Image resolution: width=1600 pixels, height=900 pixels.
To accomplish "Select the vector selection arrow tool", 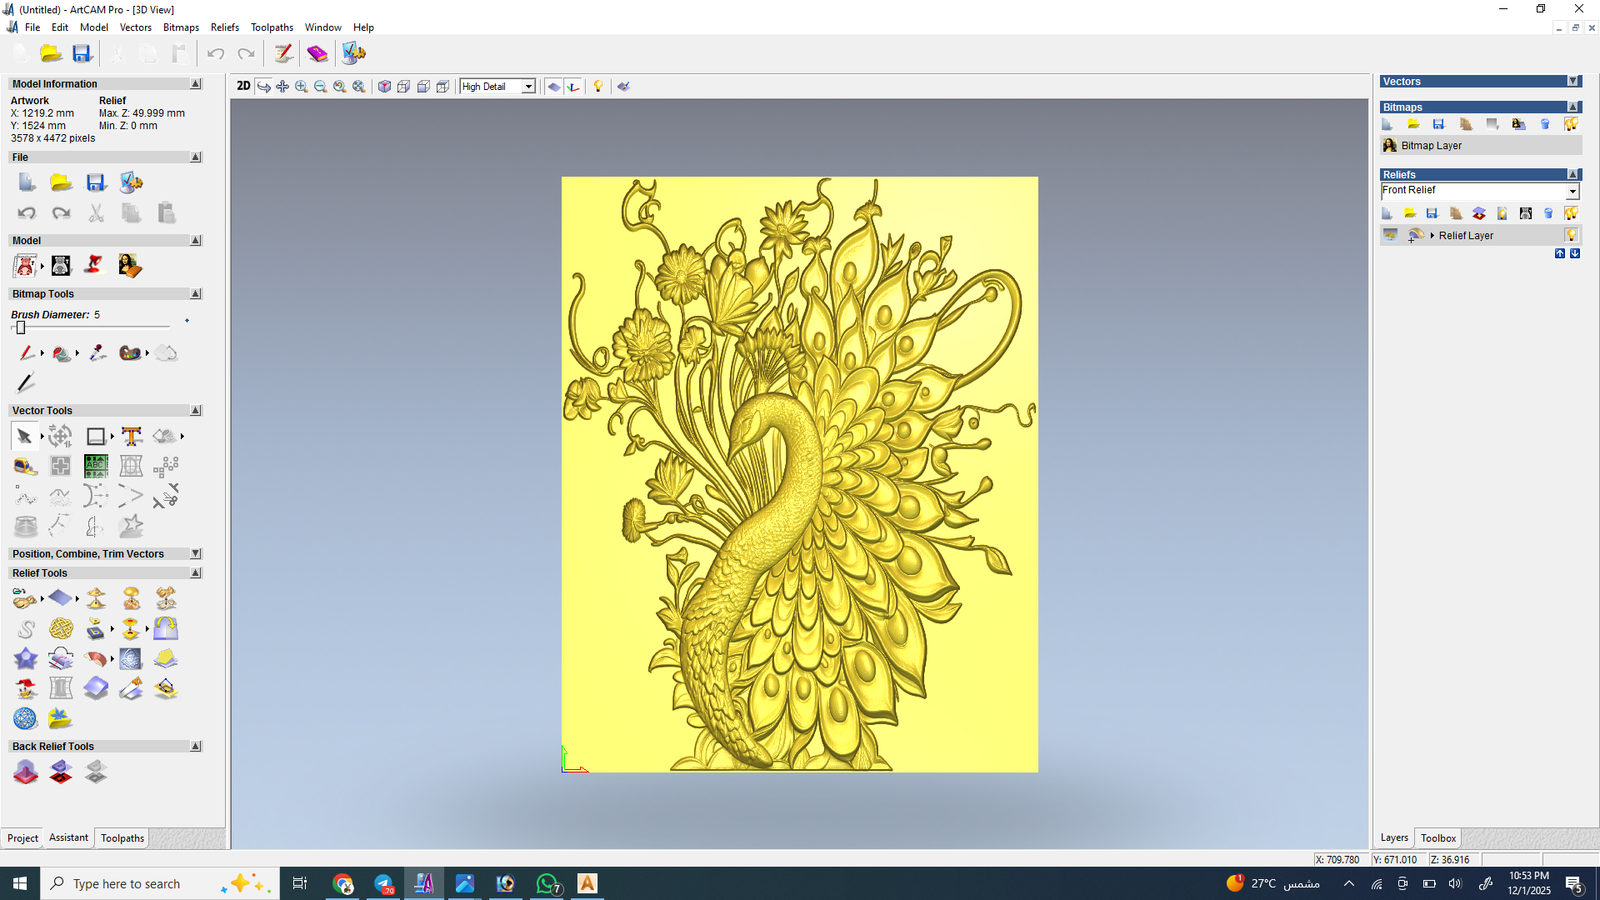I will (24, 436).
